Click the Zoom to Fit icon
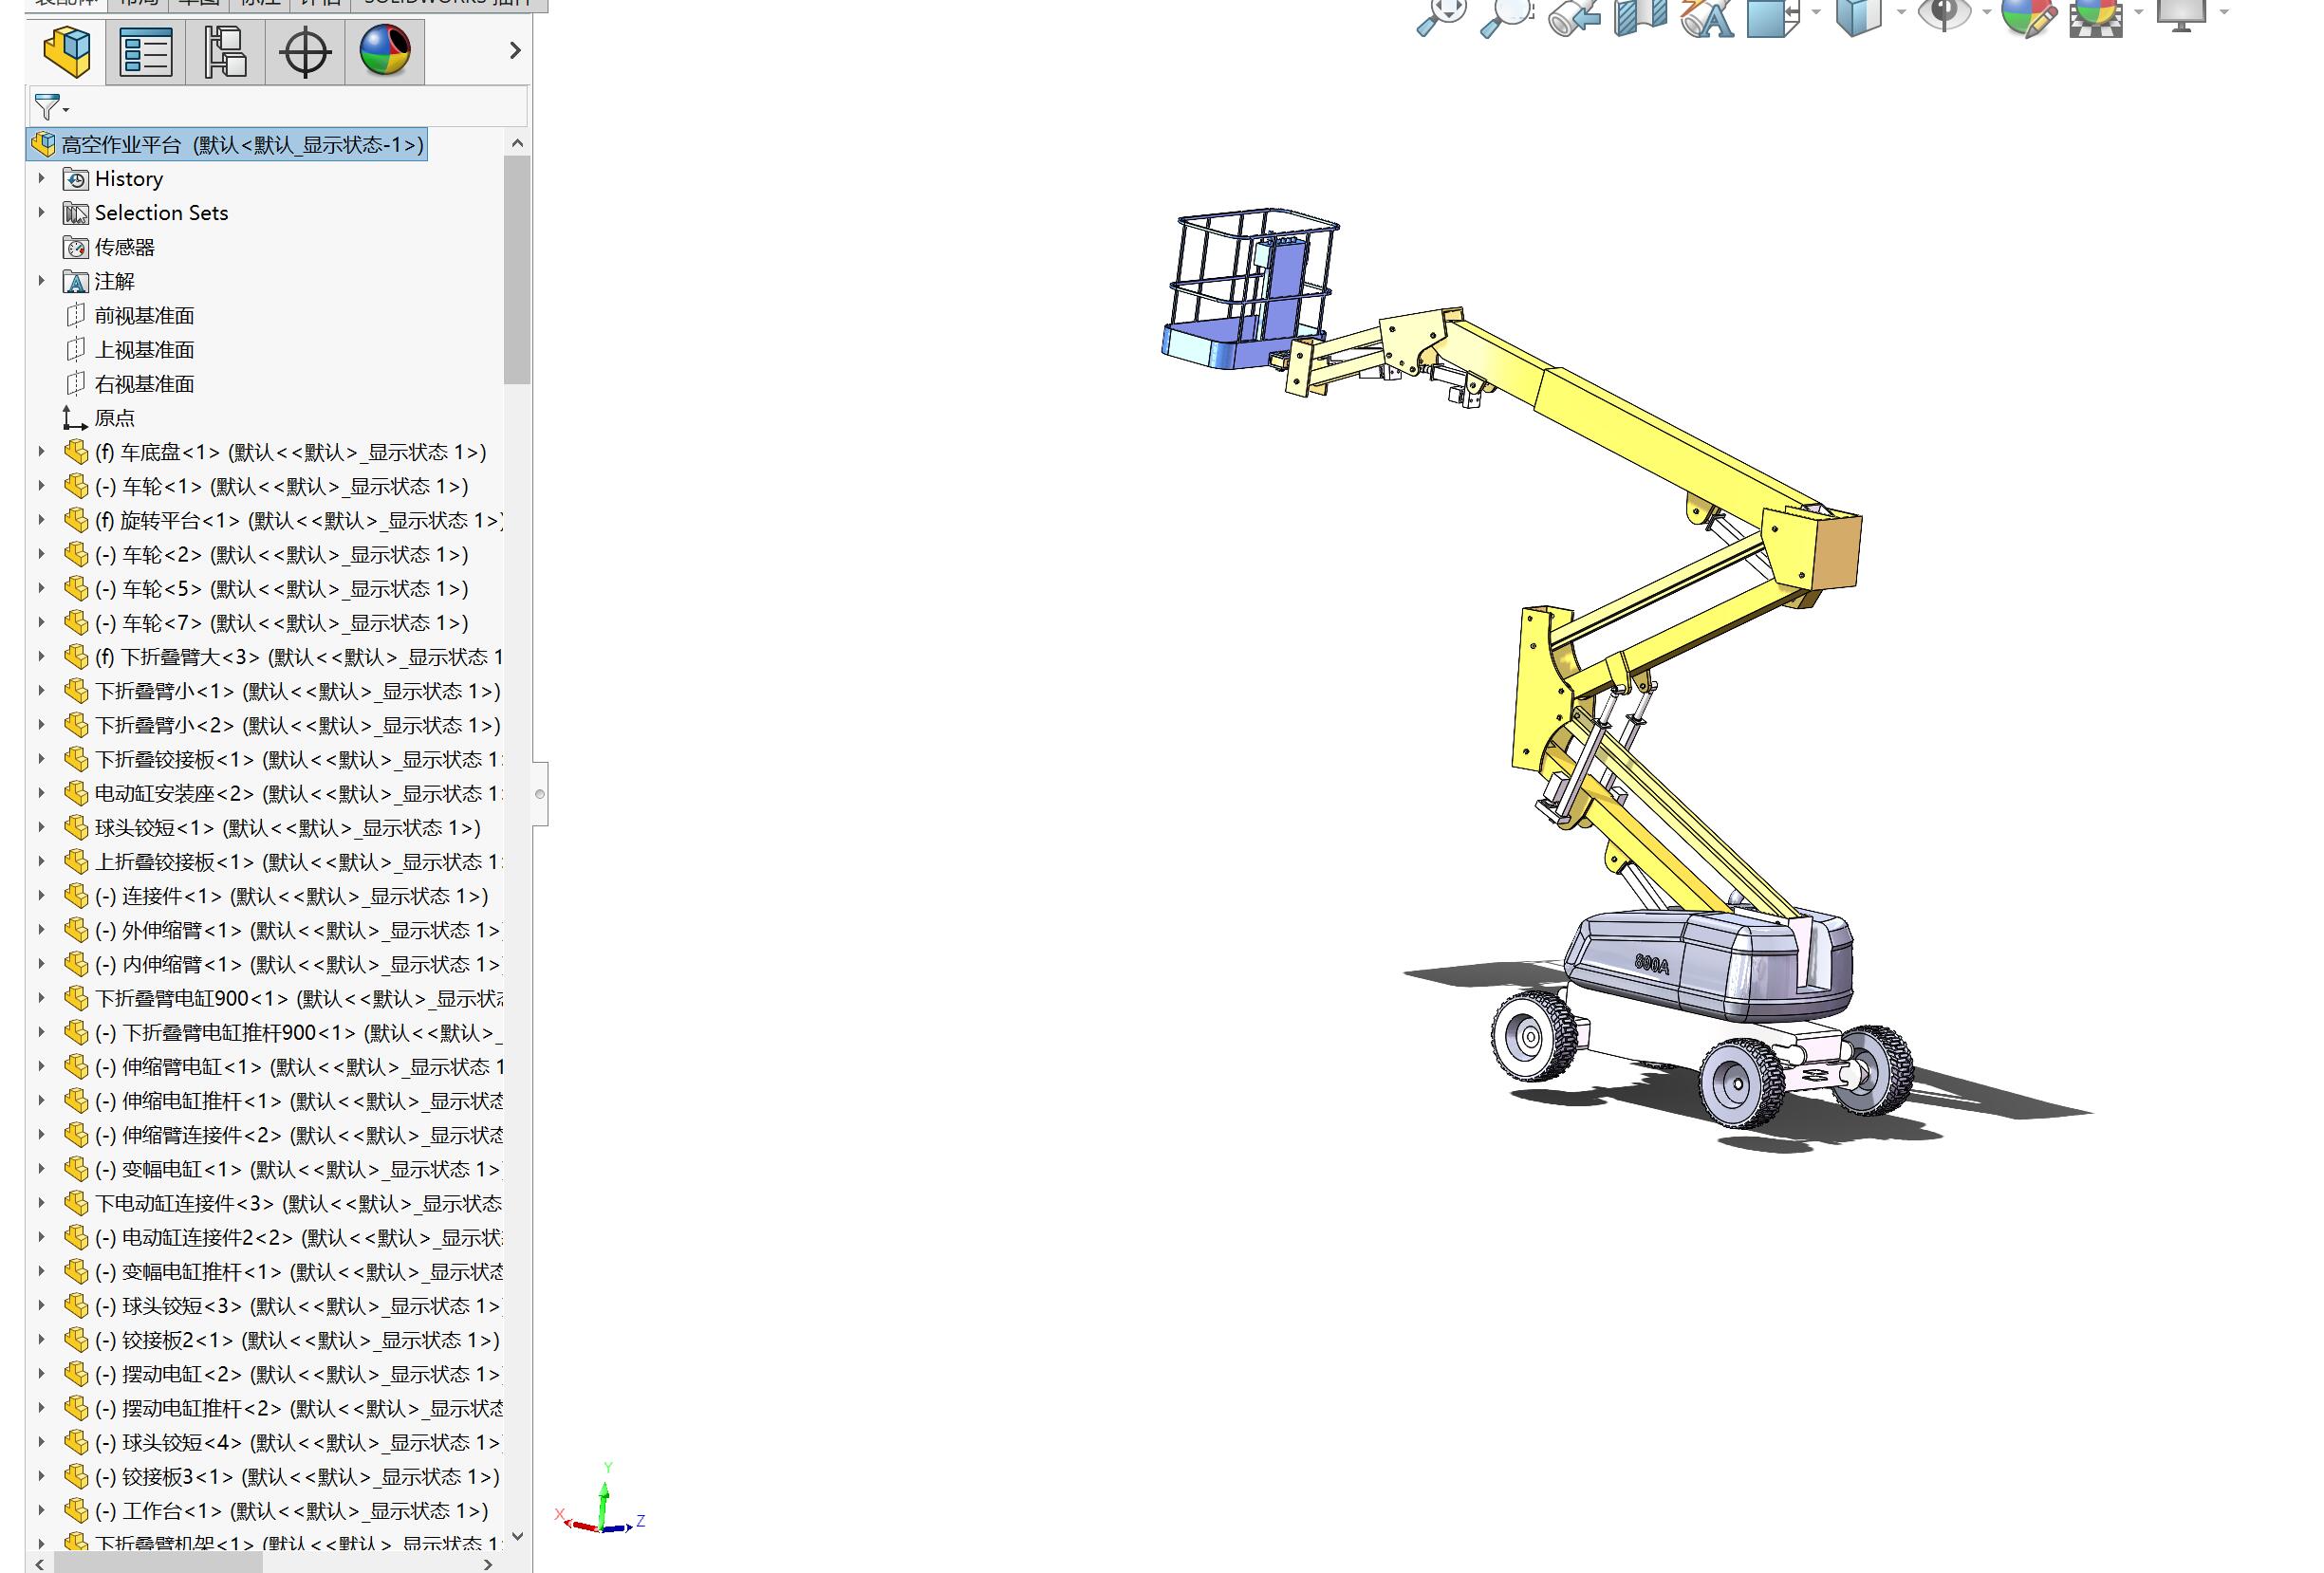2324x1573 pixels. coord(1441,16)
